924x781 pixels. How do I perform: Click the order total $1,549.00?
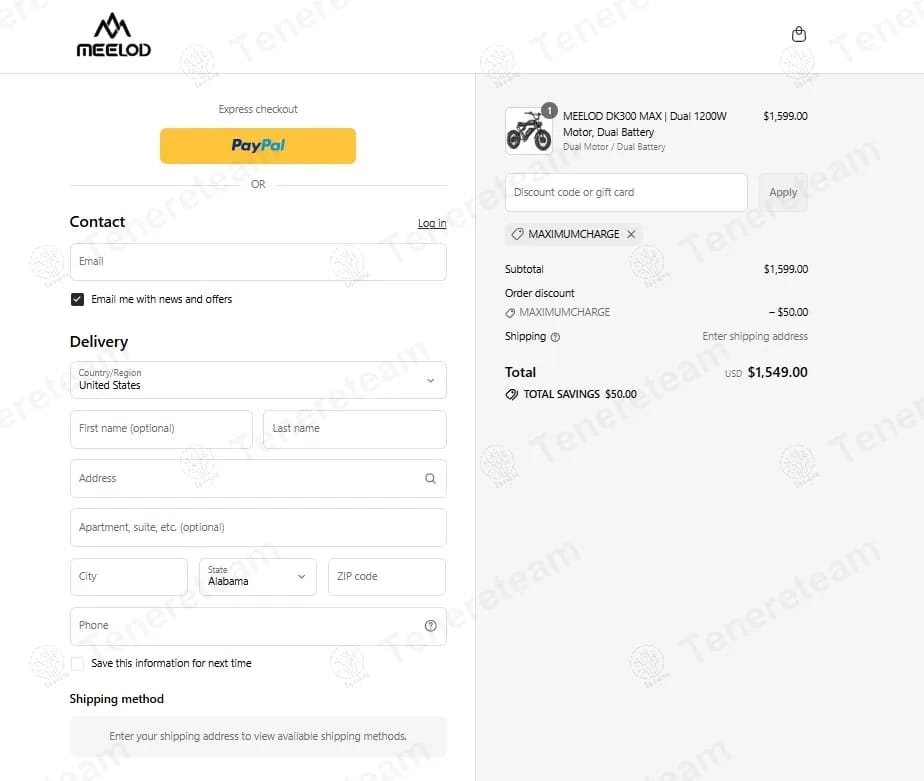(777, 373)
